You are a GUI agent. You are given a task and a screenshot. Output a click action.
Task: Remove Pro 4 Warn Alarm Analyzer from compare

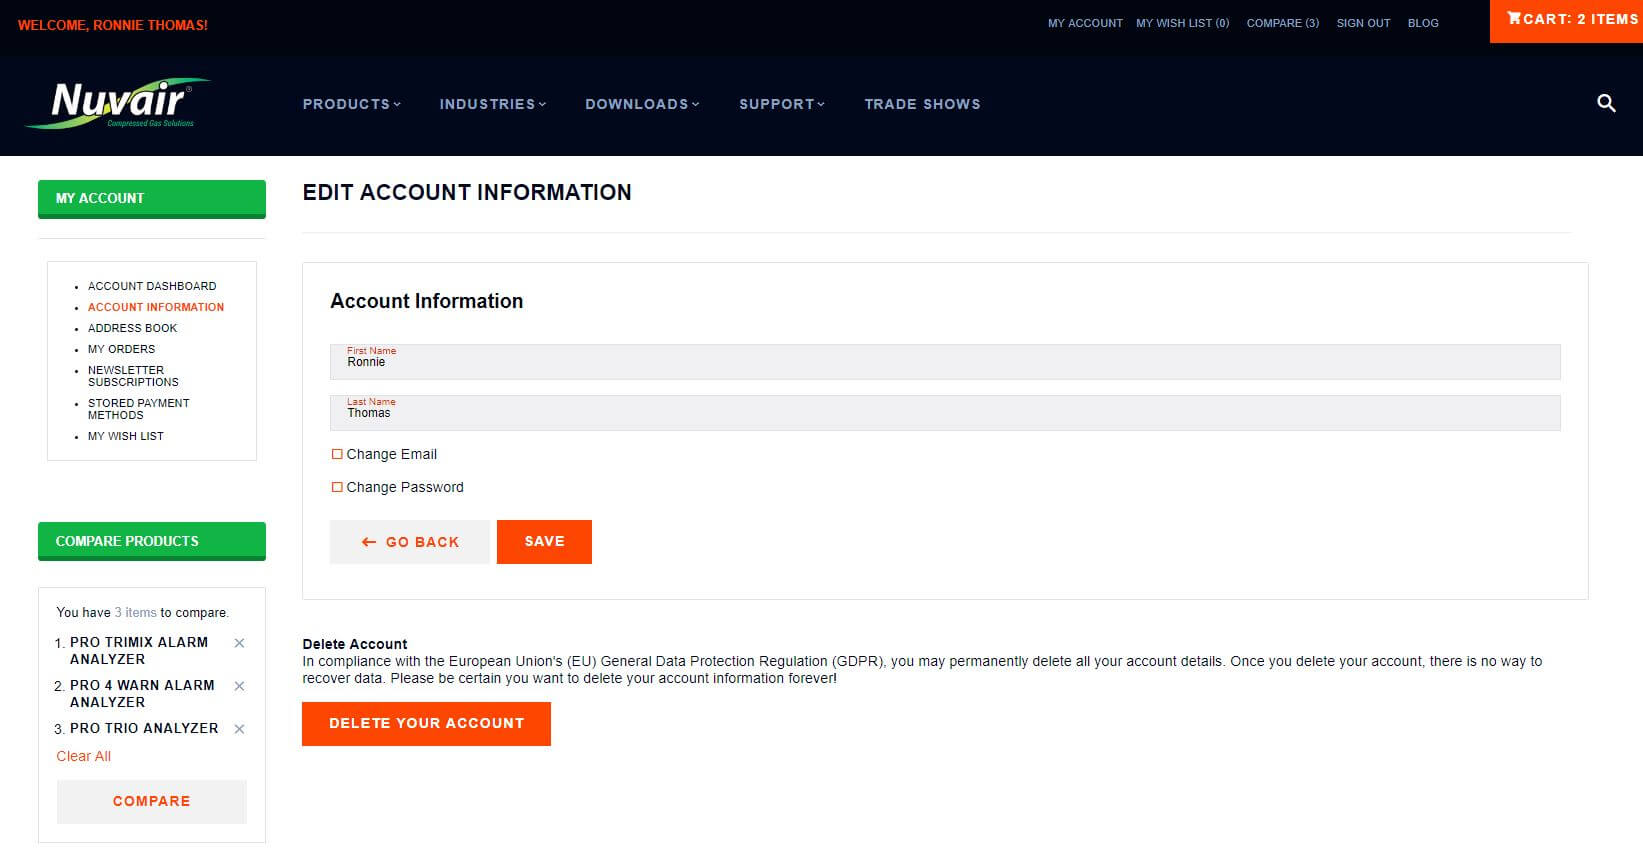(239, 686)
